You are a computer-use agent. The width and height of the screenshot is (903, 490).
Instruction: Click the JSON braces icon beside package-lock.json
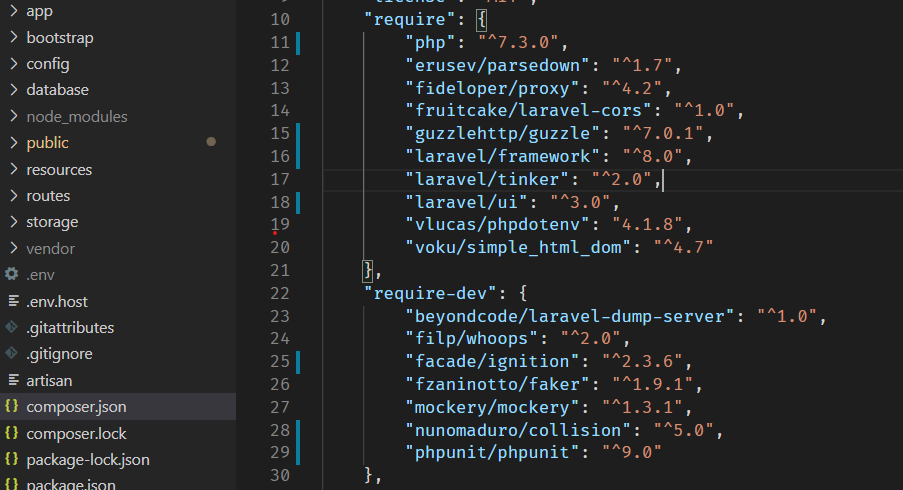pos(12,459)
